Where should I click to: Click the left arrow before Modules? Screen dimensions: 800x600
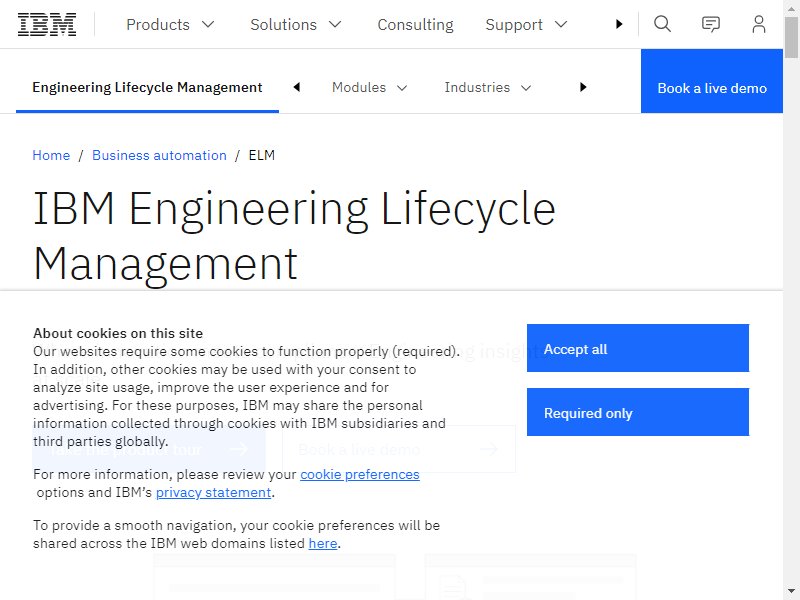click(x=296, y=87)
